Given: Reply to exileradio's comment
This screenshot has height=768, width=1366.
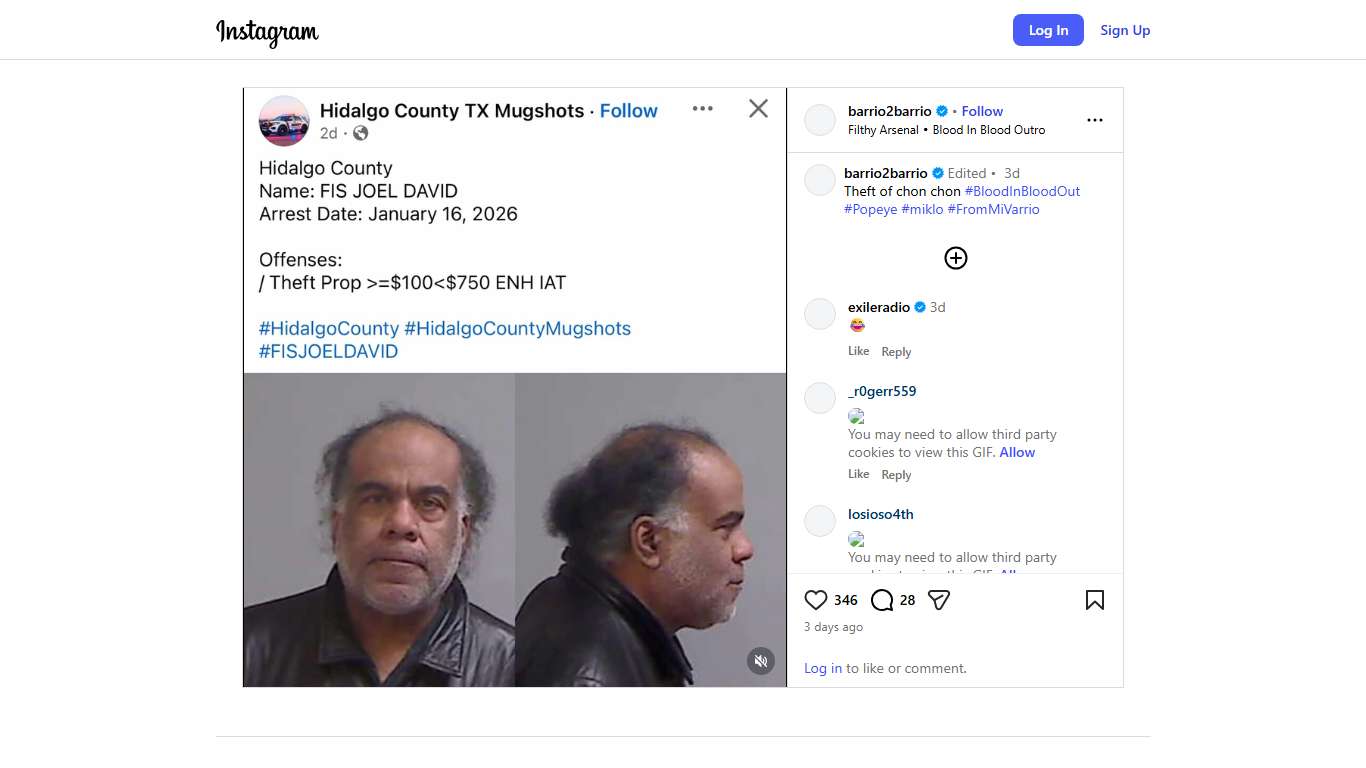Looking at the screenshot, I should [896, 352].
